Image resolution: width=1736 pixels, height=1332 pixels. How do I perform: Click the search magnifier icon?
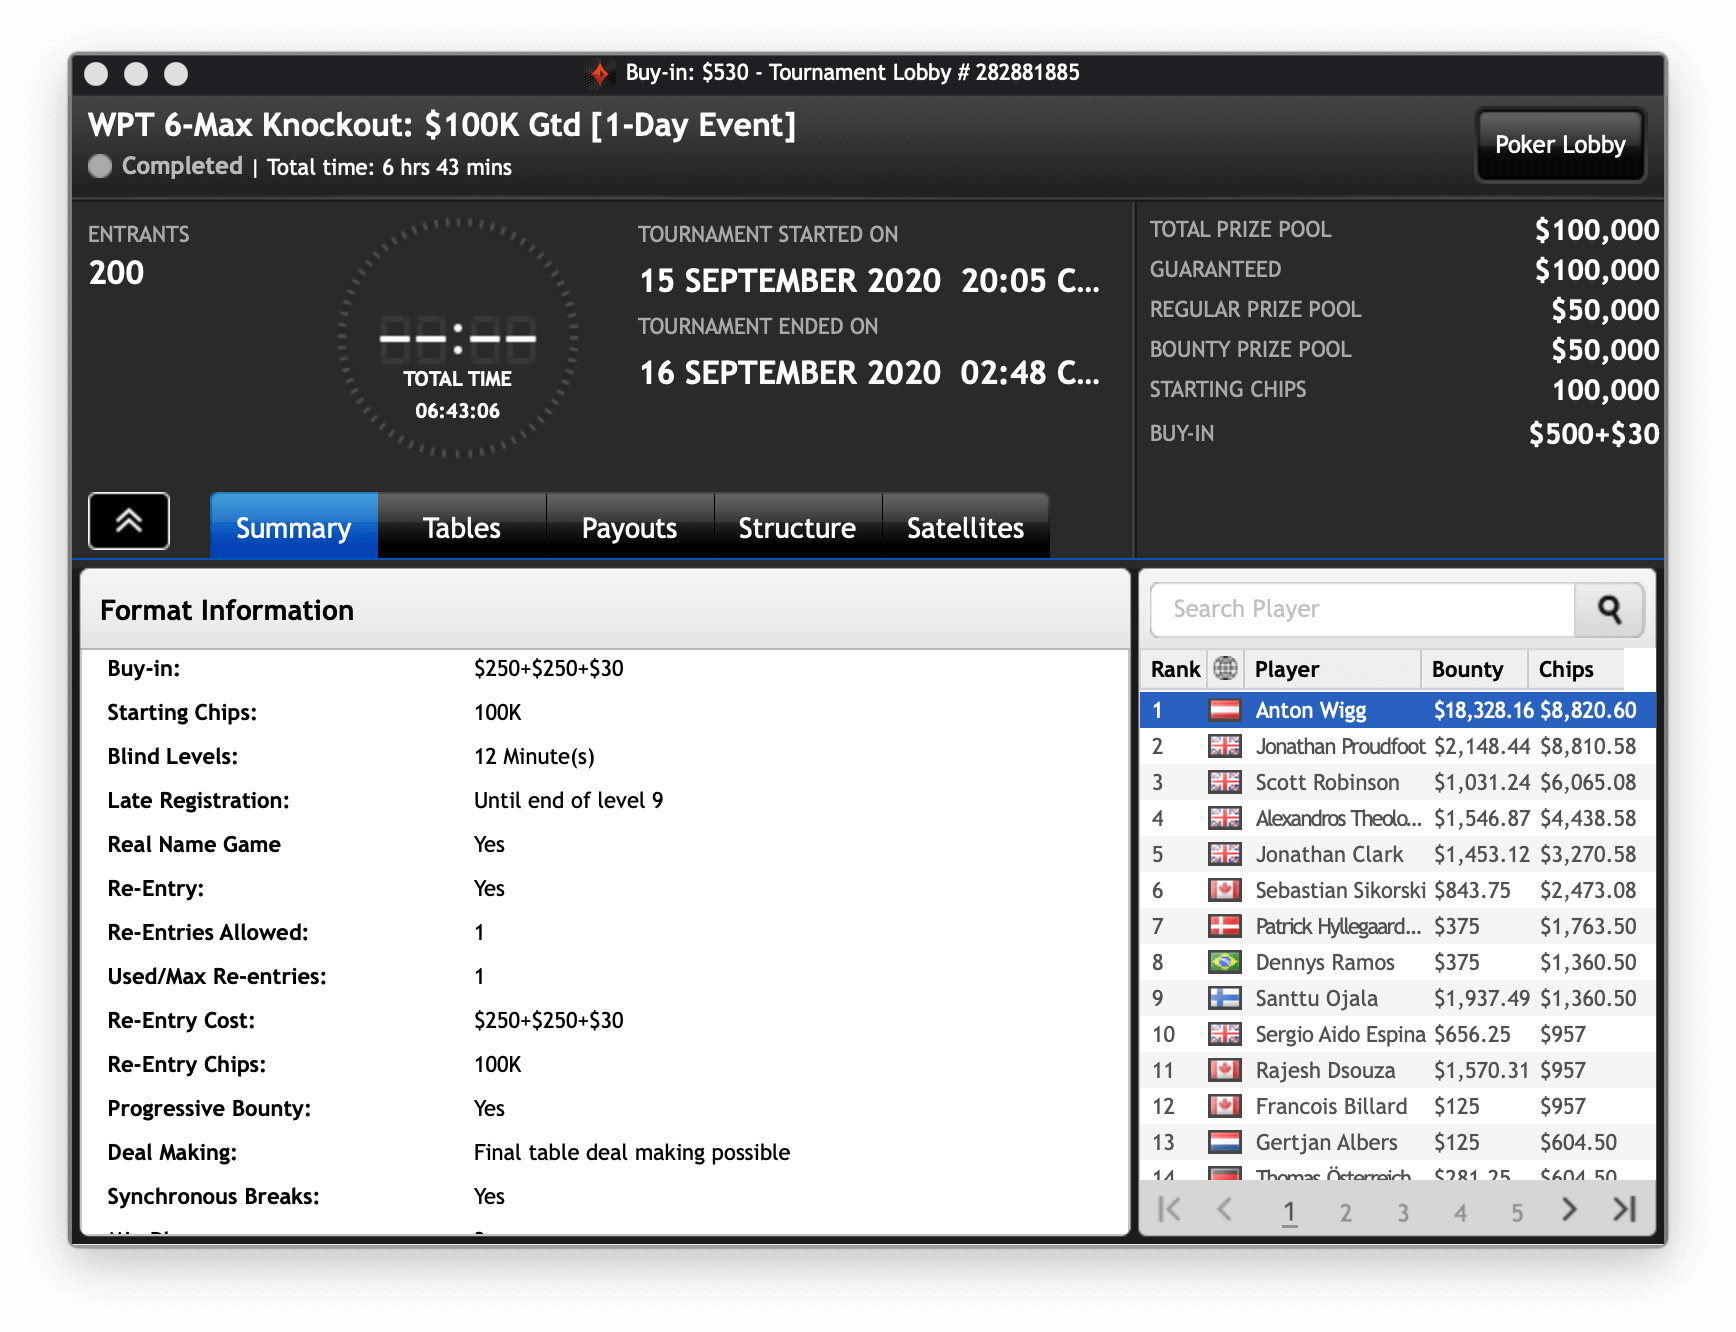1608,610
